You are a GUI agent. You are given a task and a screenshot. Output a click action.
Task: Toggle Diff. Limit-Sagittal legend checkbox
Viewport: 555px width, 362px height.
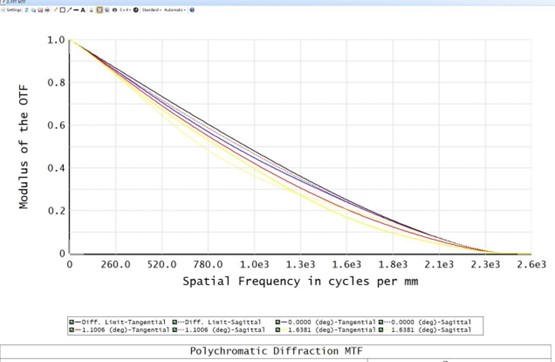[x=174, y=322]
